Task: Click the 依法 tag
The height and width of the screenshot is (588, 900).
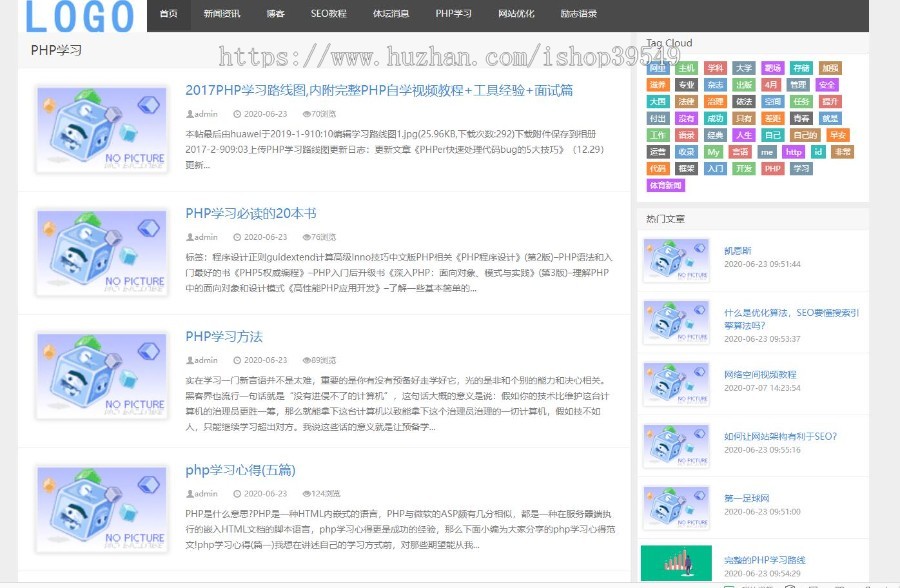Action: click(x=744, y=101)
